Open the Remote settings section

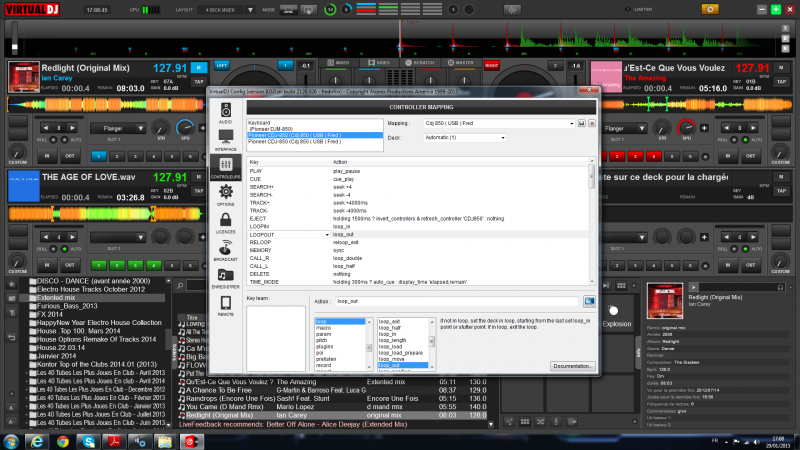(x=225, y=305)
